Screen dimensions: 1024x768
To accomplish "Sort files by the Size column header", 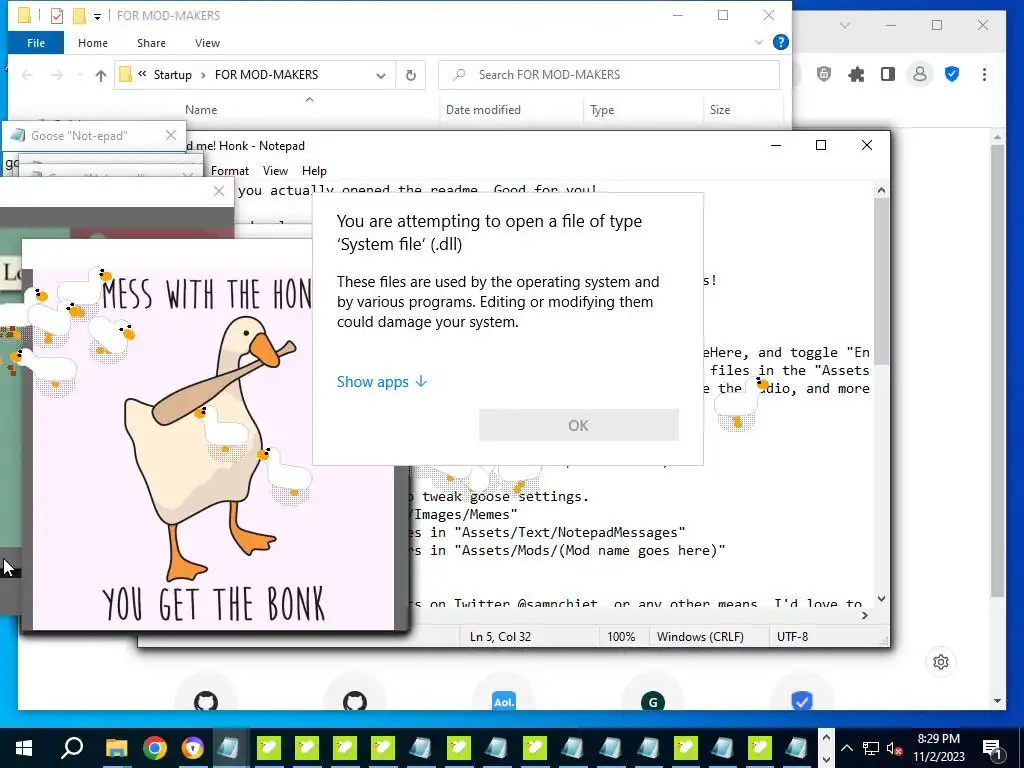I will pos(720,110).
